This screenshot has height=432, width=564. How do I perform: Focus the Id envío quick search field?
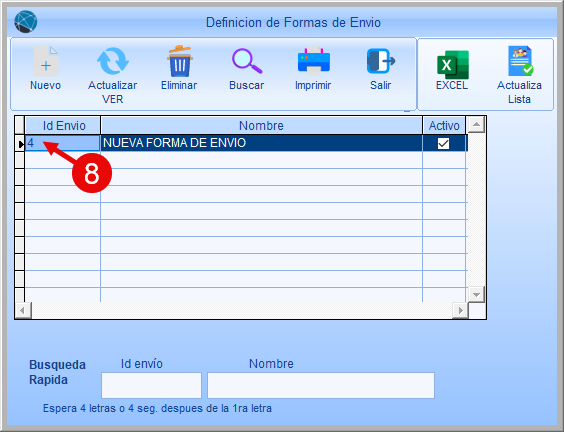(151, 385)
